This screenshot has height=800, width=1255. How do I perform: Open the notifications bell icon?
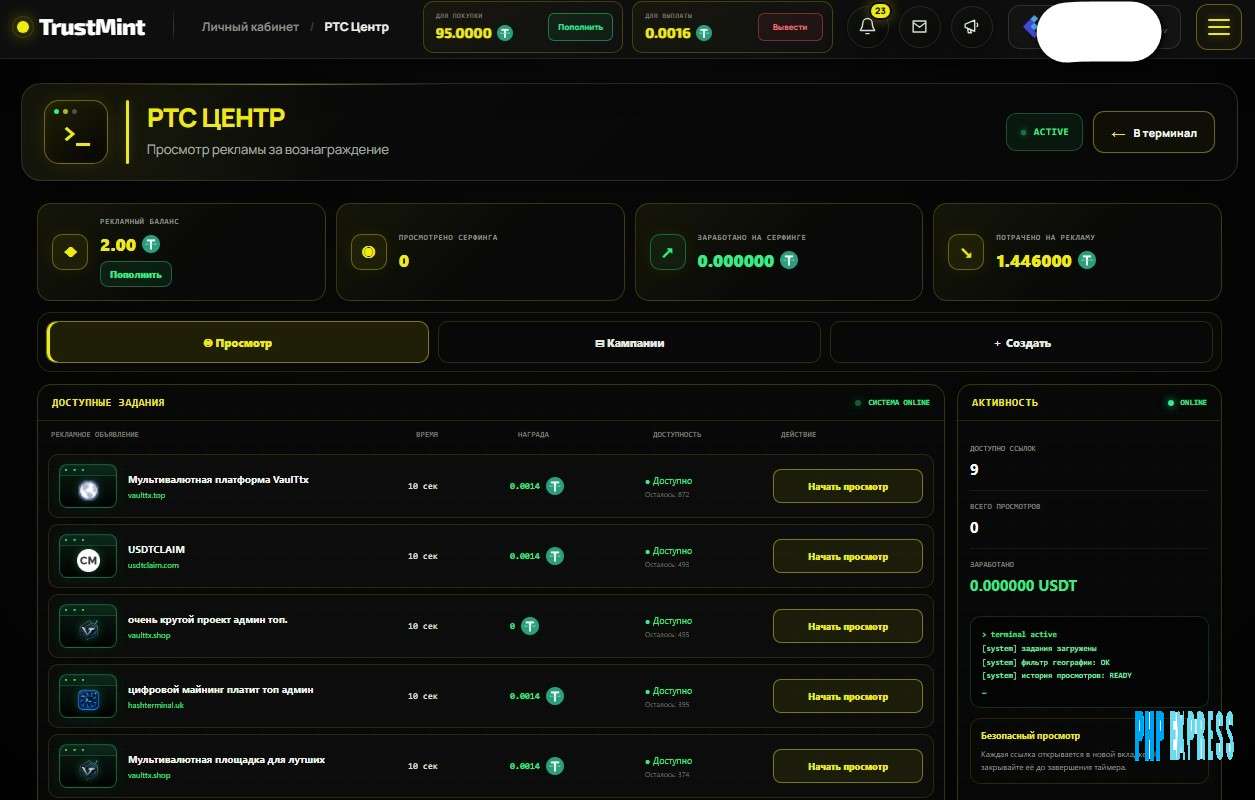click(x=867, y=27)
